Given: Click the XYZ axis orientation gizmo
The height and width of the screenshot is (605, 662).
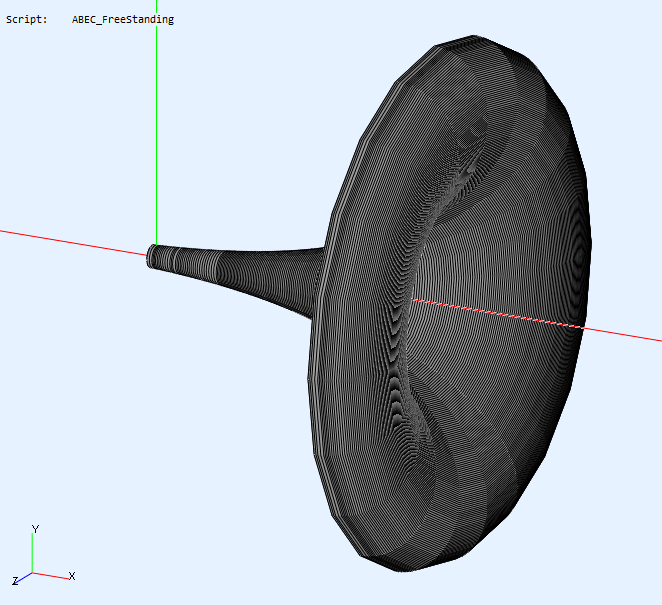Looking at the screenshot, I should [43, 555].
